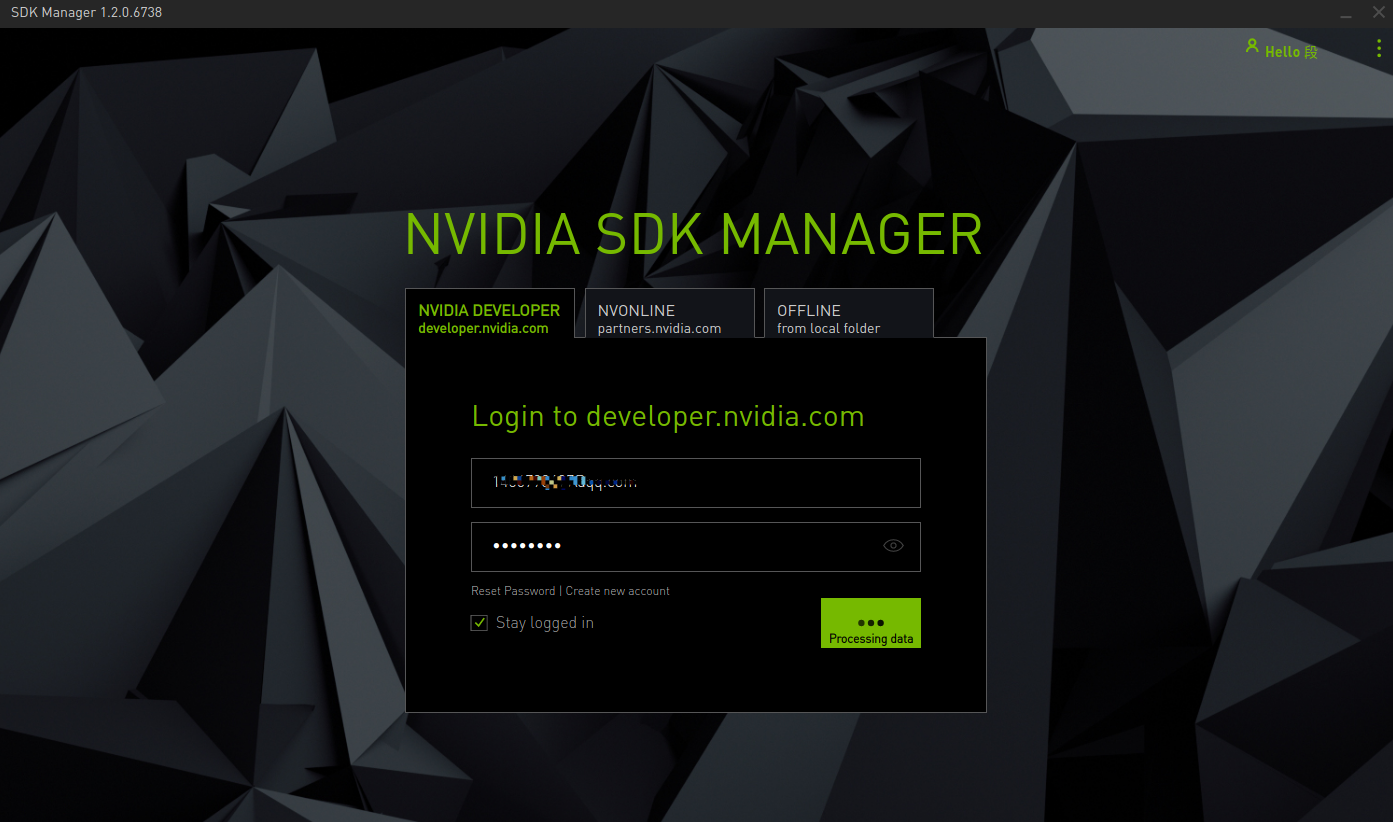
Task: Click the user profile person icon
Action: [1252, 46]
